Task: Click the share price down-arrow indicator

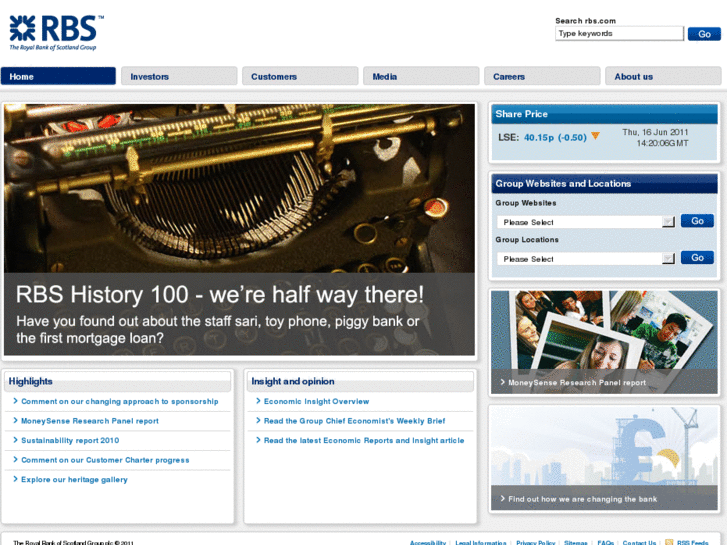Action: click(x=595, y=136)
